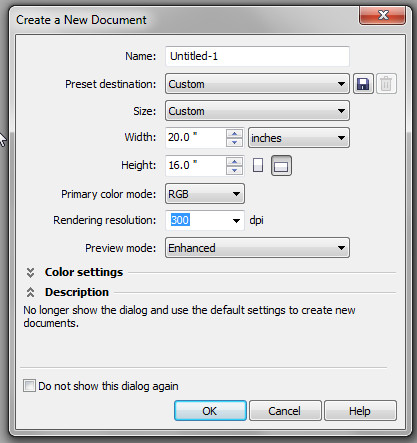Viewport: 417px width, 443px height.
Task: Confirm with the OK button
Action: [x=210, y=411]
